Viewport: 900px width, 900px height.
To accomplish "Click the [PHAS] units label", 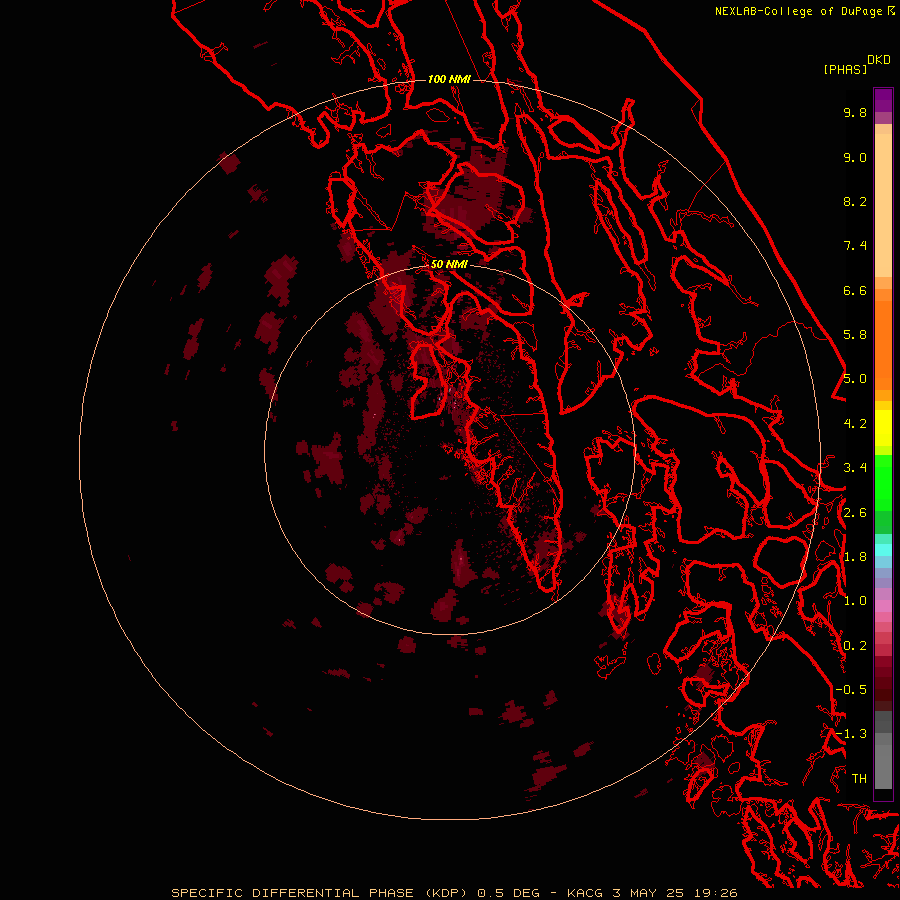I will point(845,69).
